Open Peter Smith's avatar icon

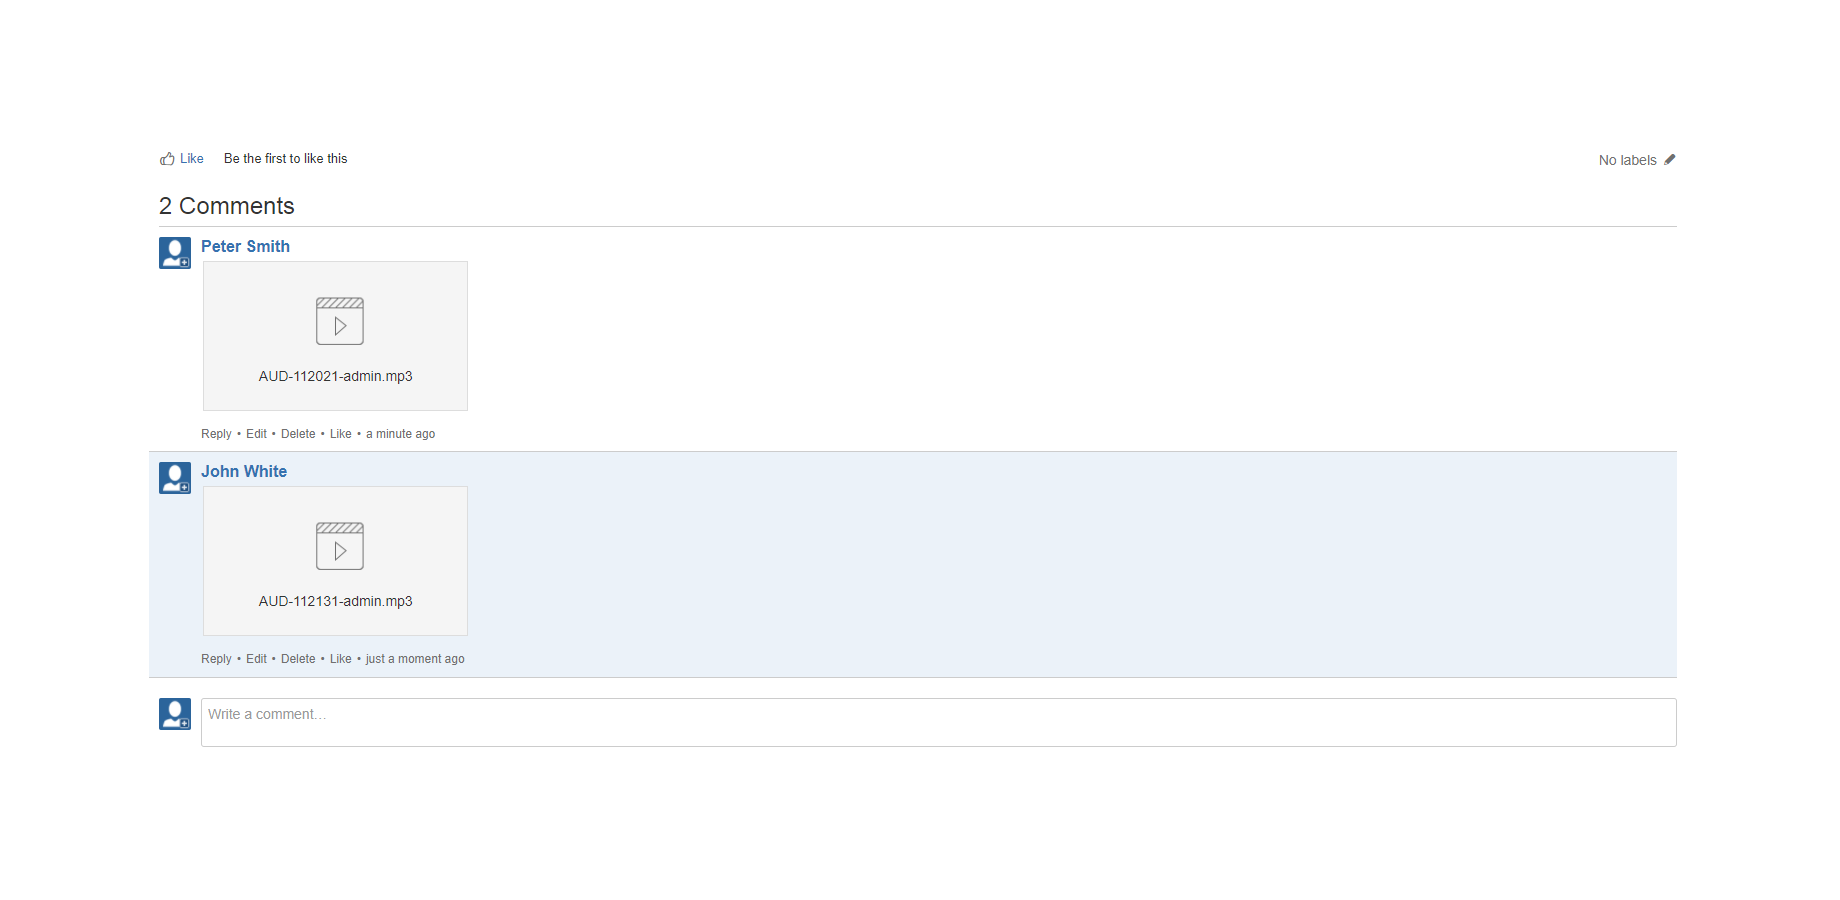coord(175,253)
